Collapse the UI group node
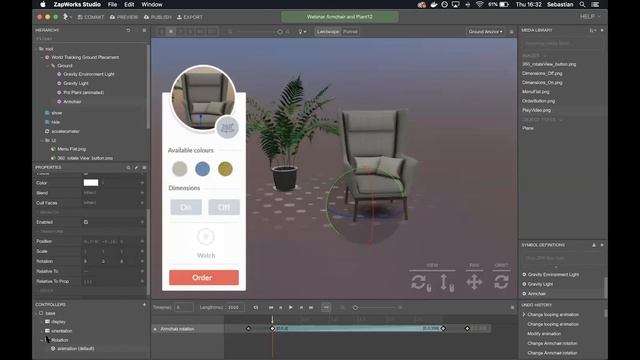The image size is (640, 360). coord(42,140)
